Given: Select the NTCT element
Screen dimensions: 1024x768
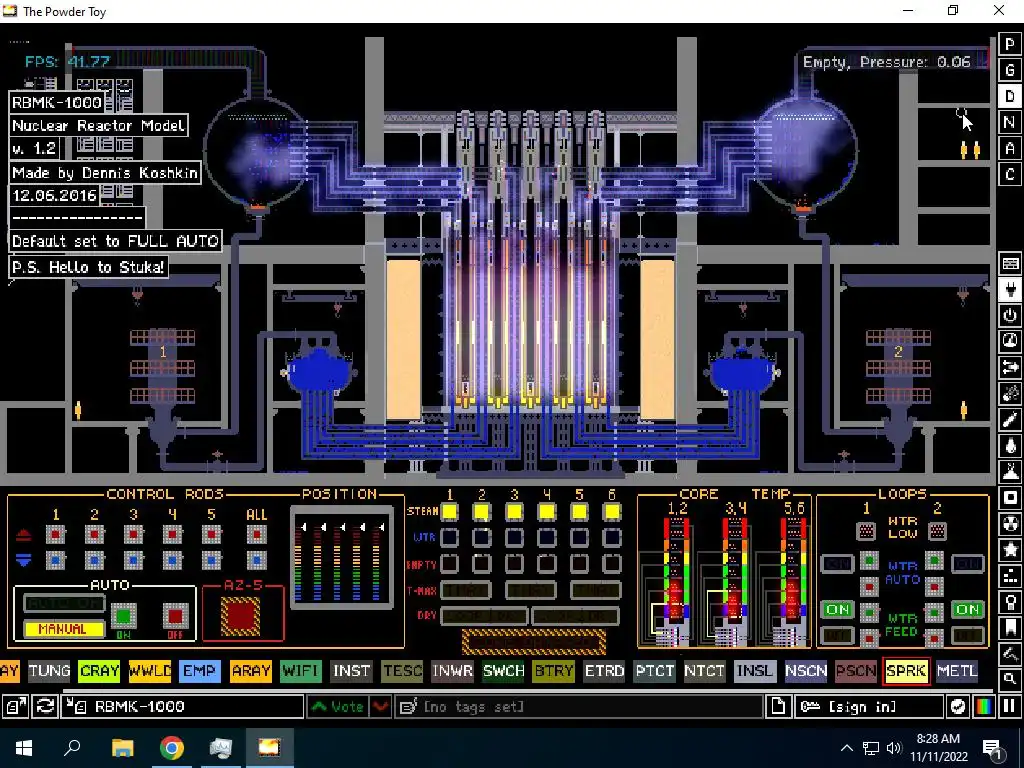Looking at the screenshot, I should pyautogui.click(x=705, y=671).
